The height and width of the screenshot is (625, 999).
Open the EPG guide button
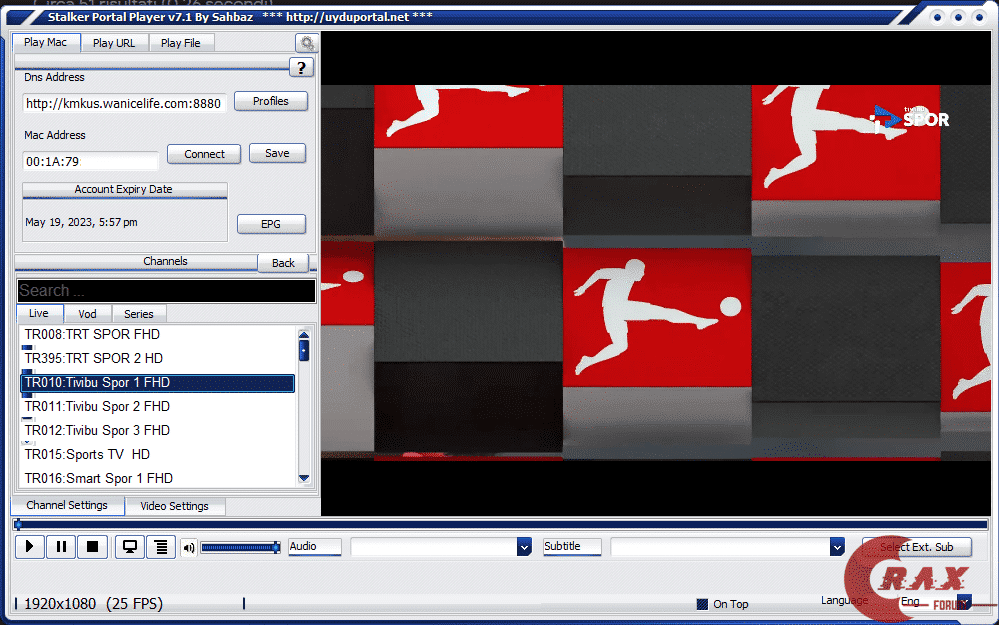point(271,224)
